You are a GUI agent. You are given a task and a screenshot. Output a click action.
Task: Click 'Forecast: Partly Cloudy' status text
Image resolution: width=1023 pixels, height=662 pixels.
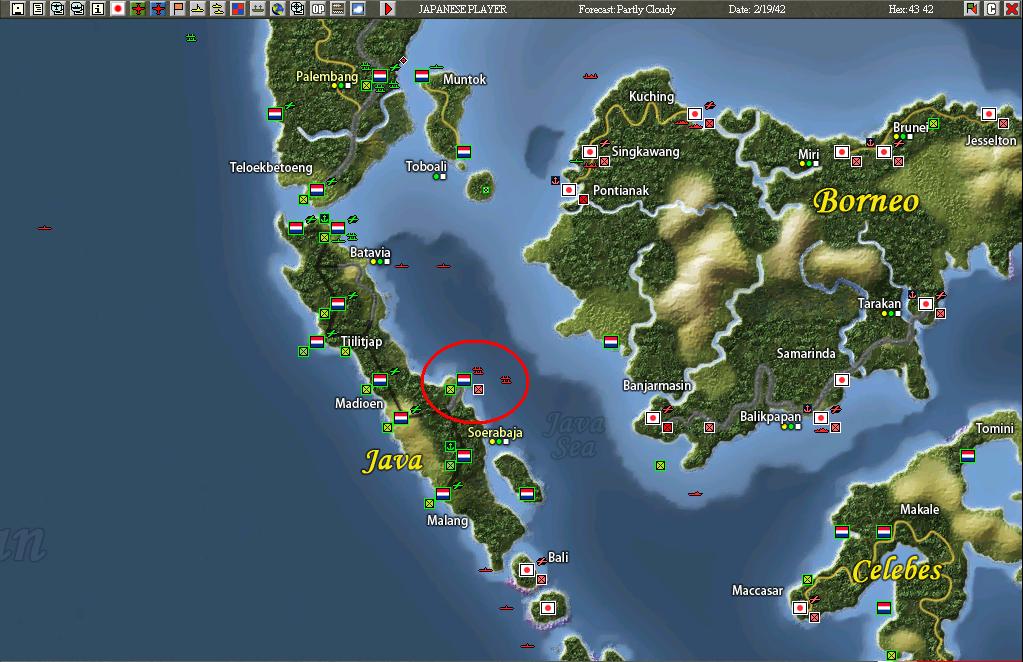pyautogui.click(x=627, y=9)
